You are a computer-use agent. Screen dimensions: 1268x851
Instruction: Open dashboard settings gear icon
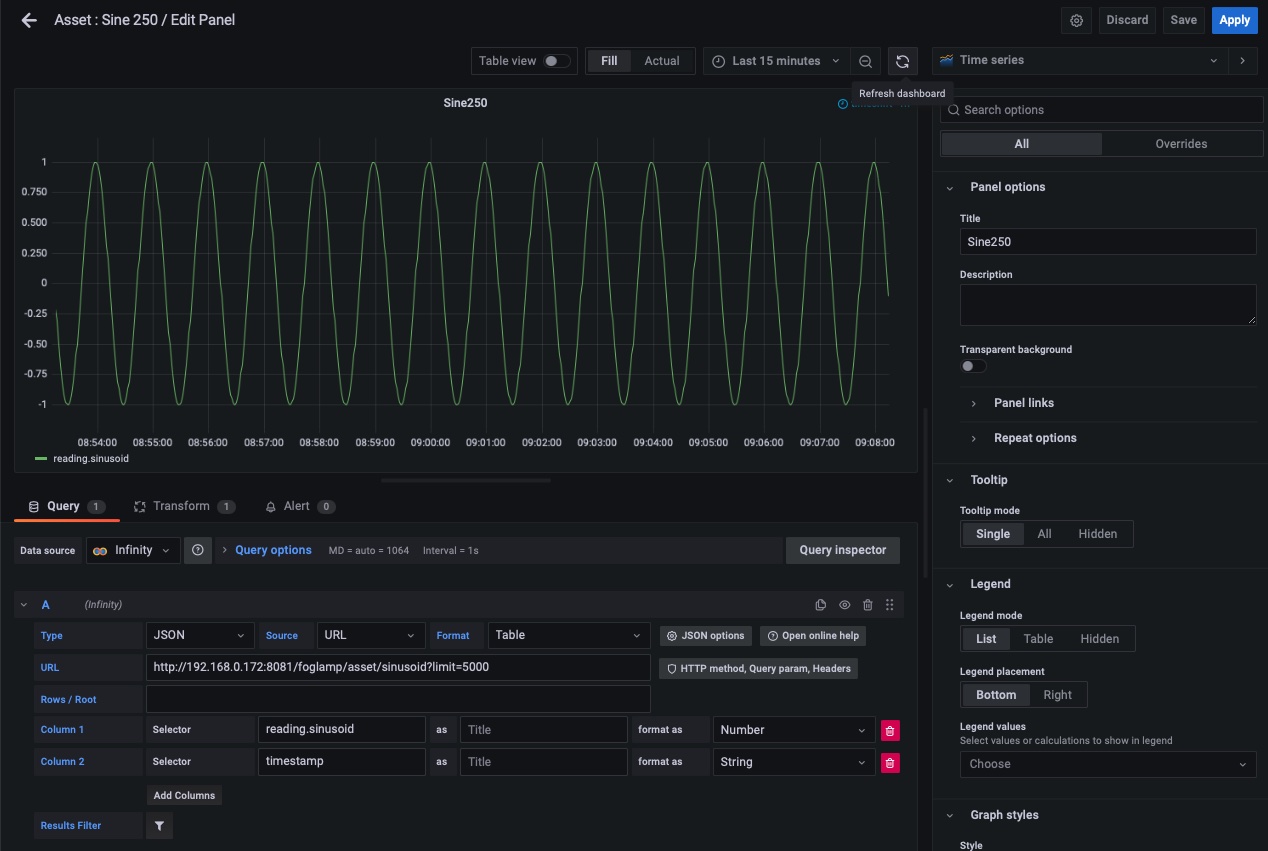[x=1076, y=20]
